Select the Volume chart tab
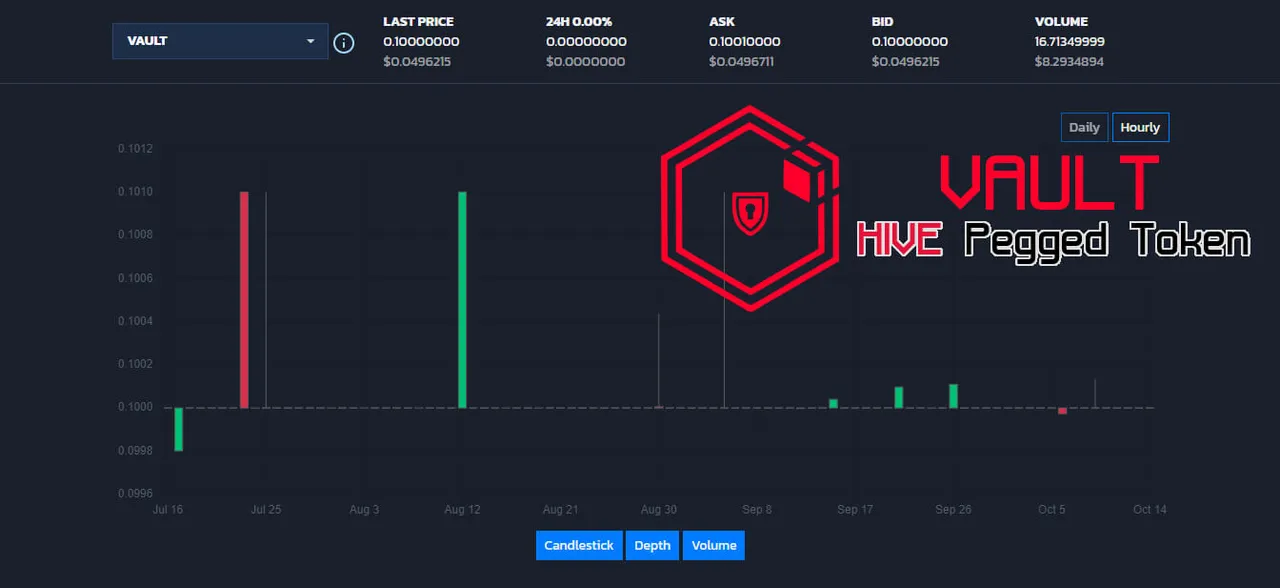This screenshot has width=1280, height=588. [x=714, y=545]
